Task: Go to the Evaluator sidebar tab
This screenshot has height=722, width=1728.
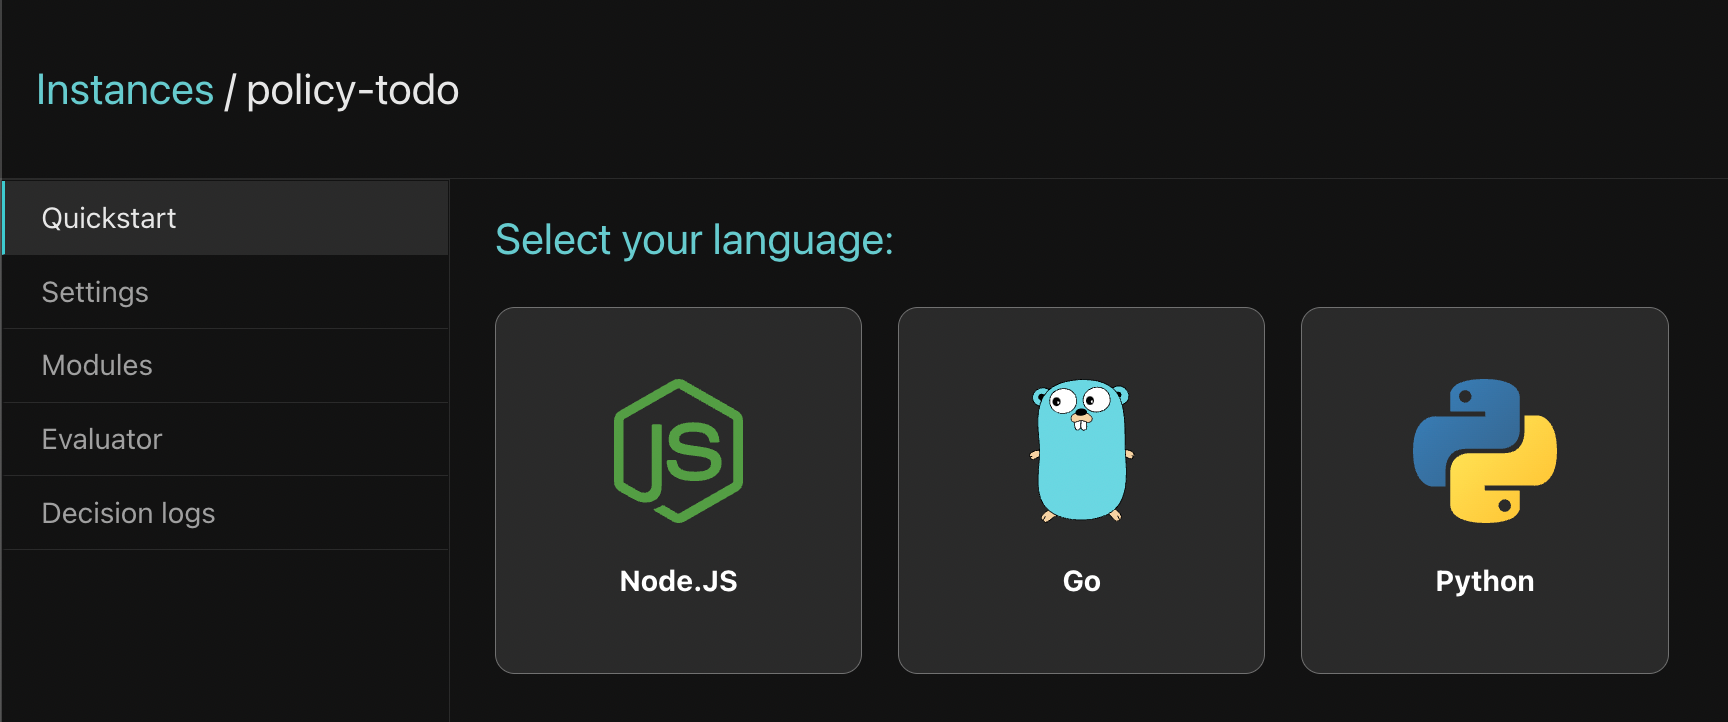Action: pyautogui.click(x=226, y=439)
